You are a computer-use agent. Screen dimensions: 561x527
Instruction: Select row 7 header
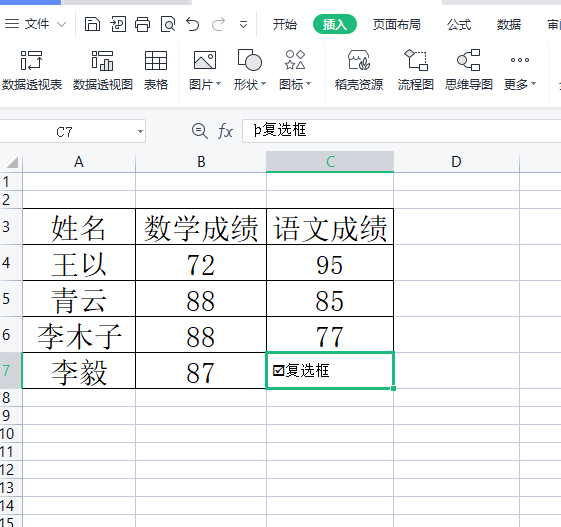11,370
